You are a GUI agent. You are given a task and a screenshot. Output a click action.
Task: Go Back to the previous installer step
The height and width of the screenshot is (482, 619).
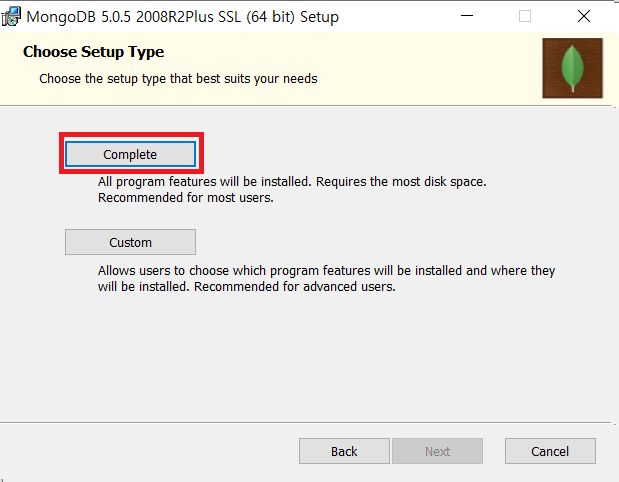pyautogui.click(x=344, y=451)
